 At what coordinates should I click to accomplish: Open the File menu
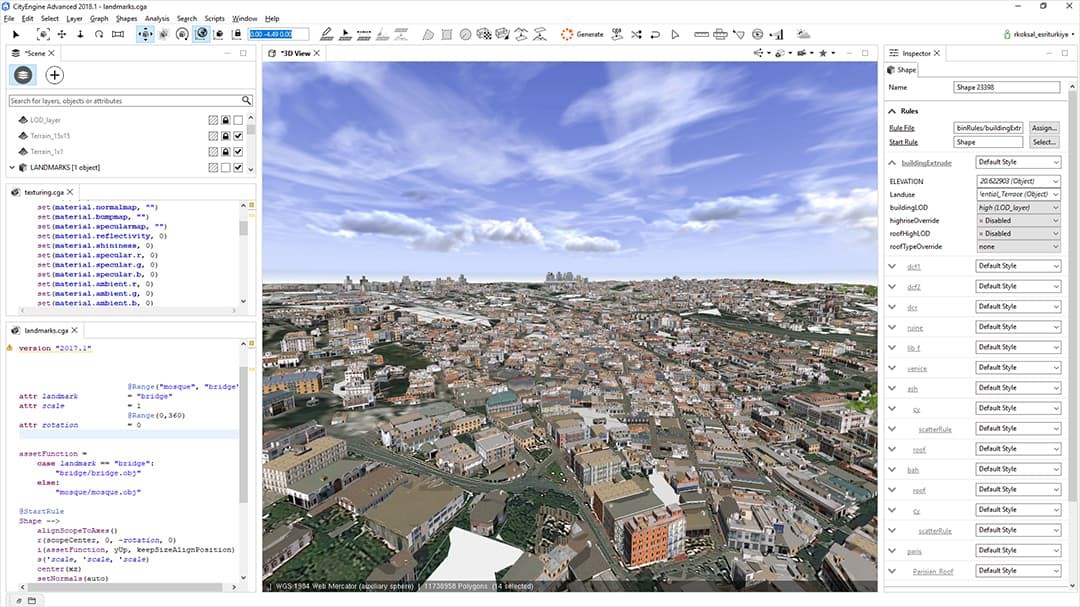point(9,19)
